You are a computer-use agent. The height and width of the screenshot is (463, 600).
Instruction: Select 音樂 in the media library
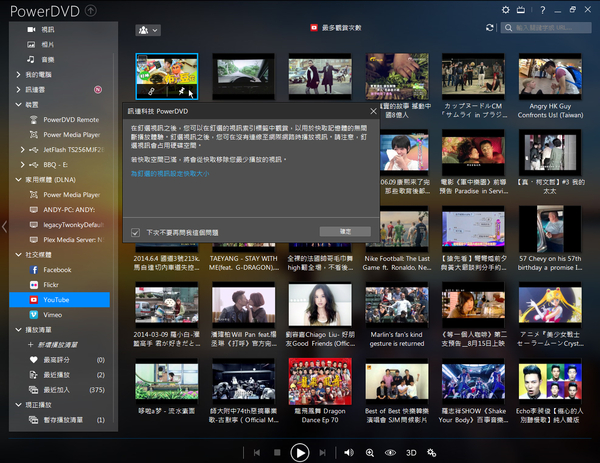click(x=49, y=60)
